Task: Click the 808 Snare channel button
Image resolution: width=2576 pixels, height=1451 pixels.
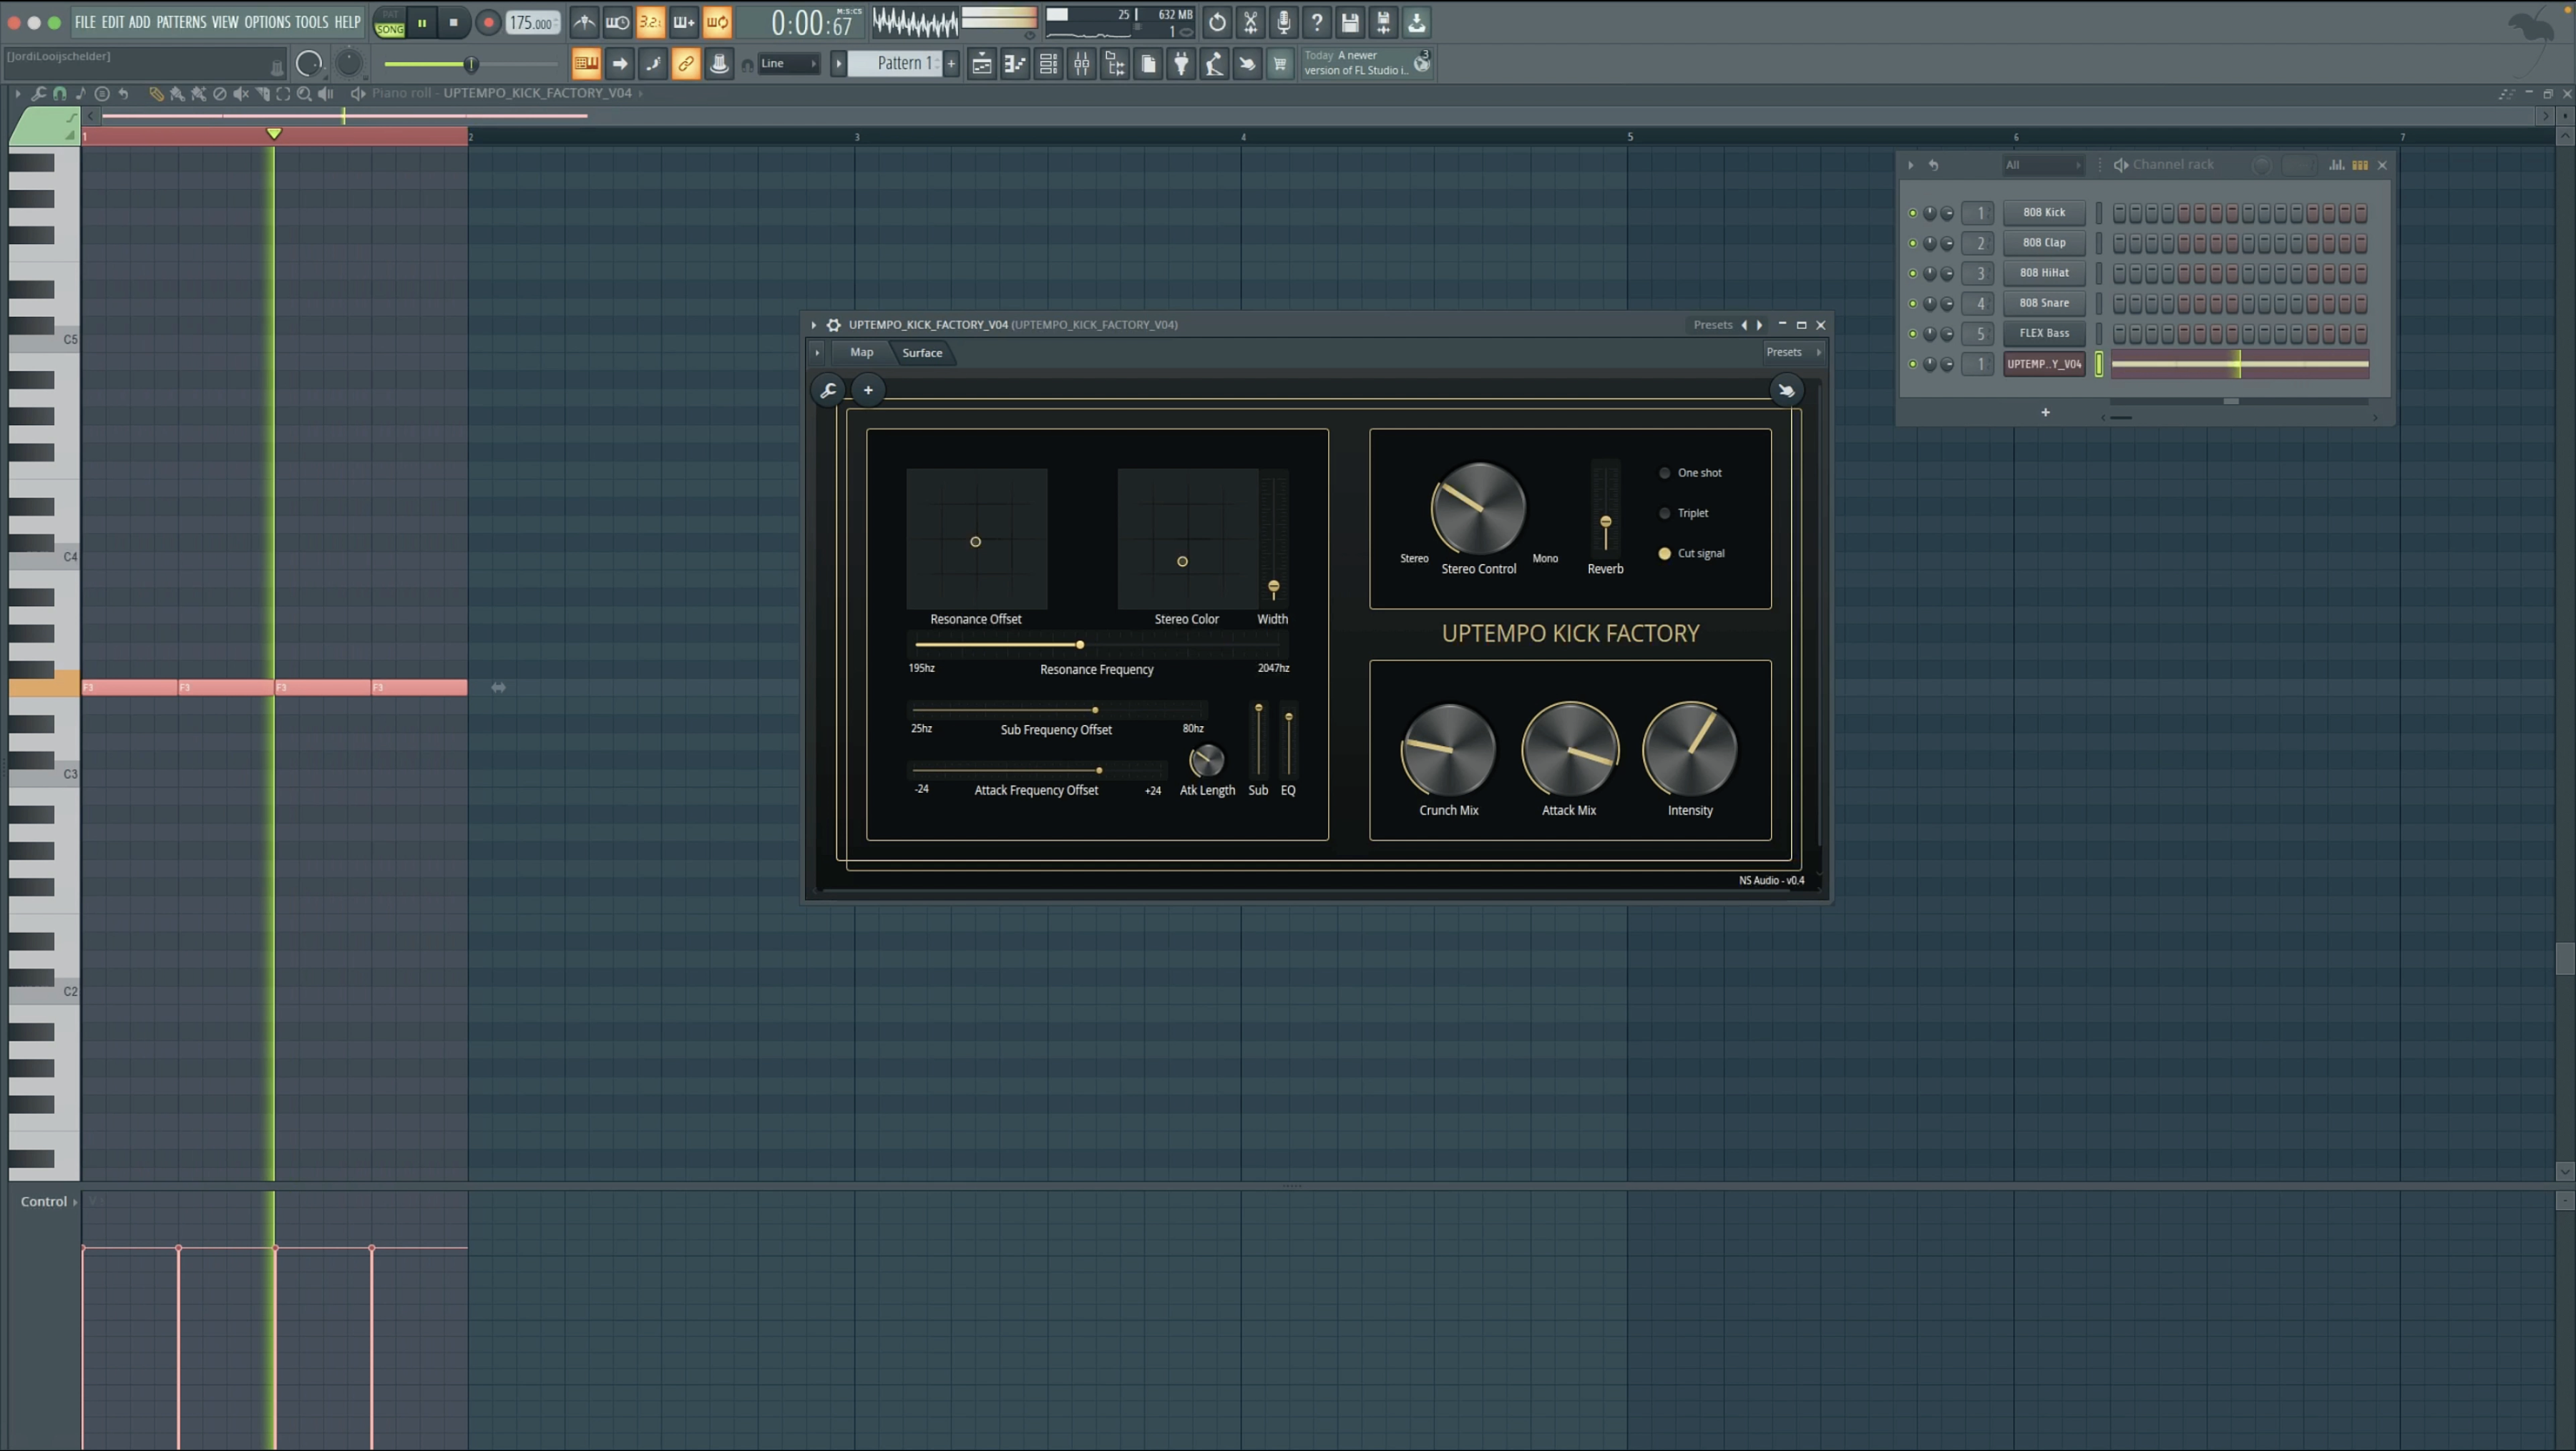Action: pos(2043,303)
